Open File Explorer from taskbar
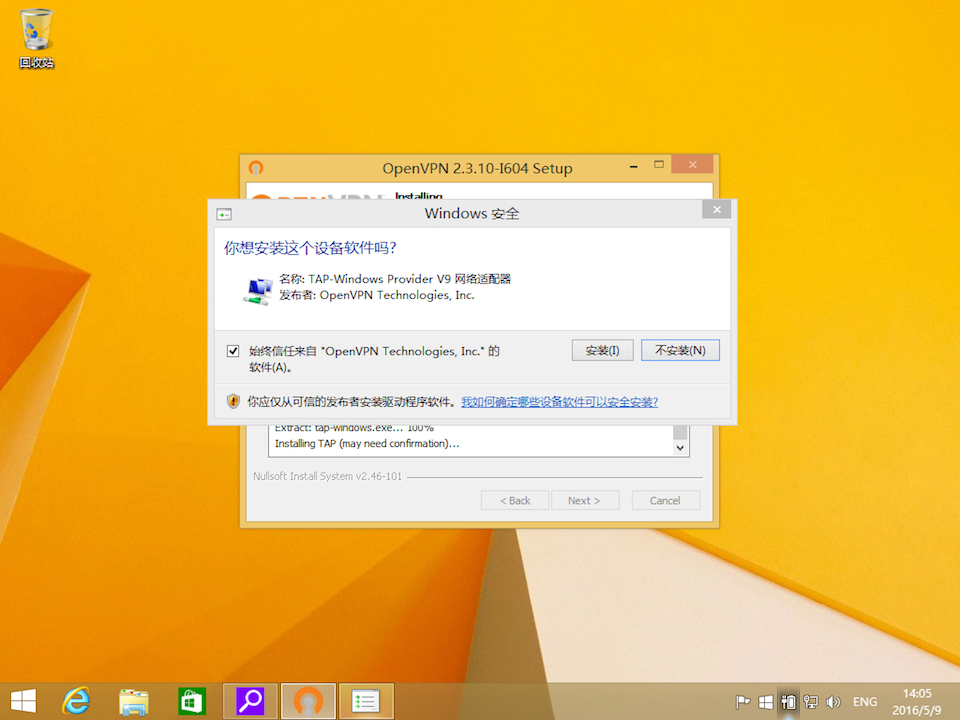 [133, 702]
